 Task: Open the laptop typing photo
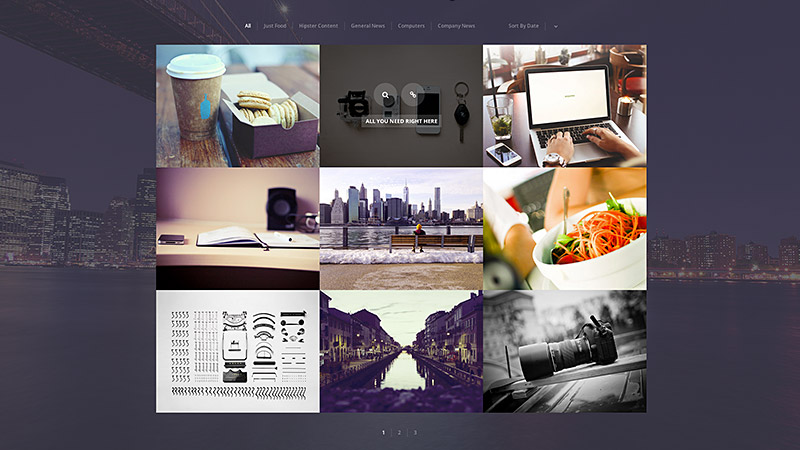[x=564, y=106]
